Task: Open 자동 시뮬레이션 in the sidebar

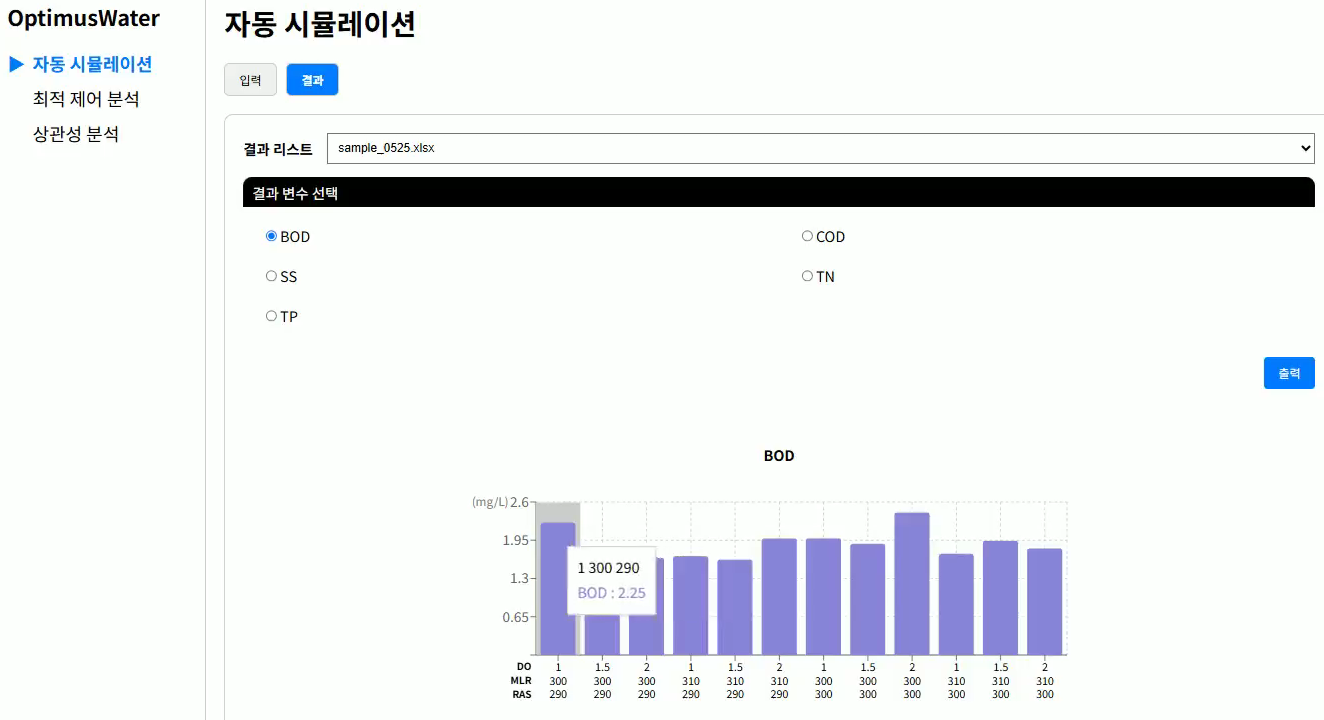Action: 92,65
